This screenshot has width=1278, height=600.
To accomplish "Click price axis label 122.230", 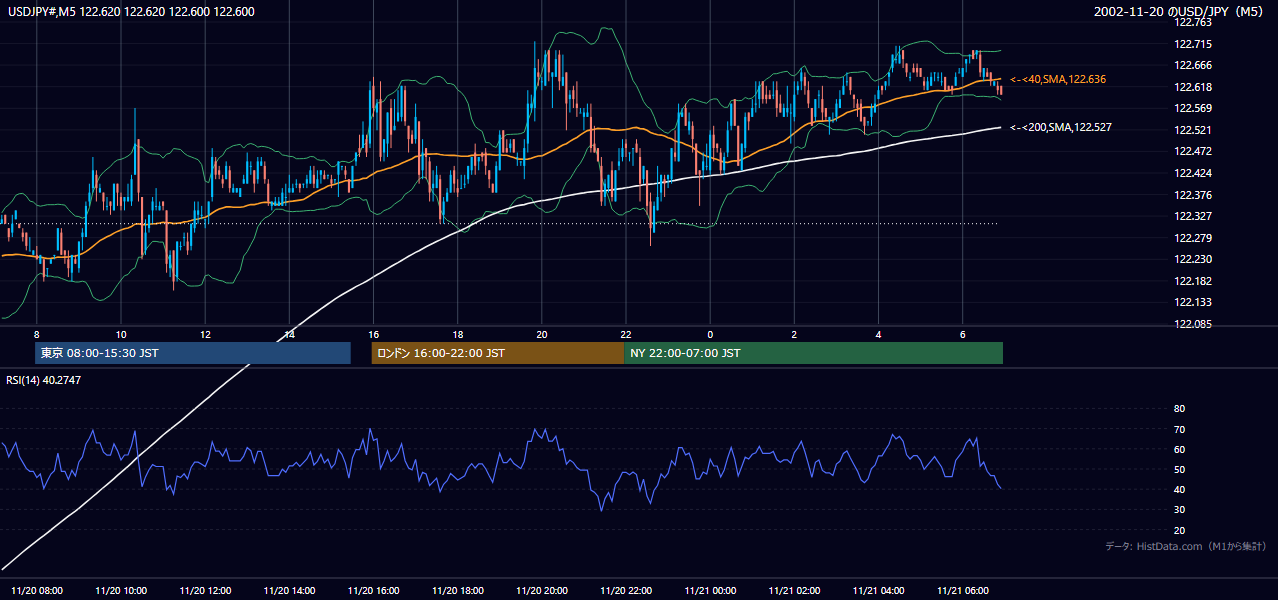I will [1192, 259].
